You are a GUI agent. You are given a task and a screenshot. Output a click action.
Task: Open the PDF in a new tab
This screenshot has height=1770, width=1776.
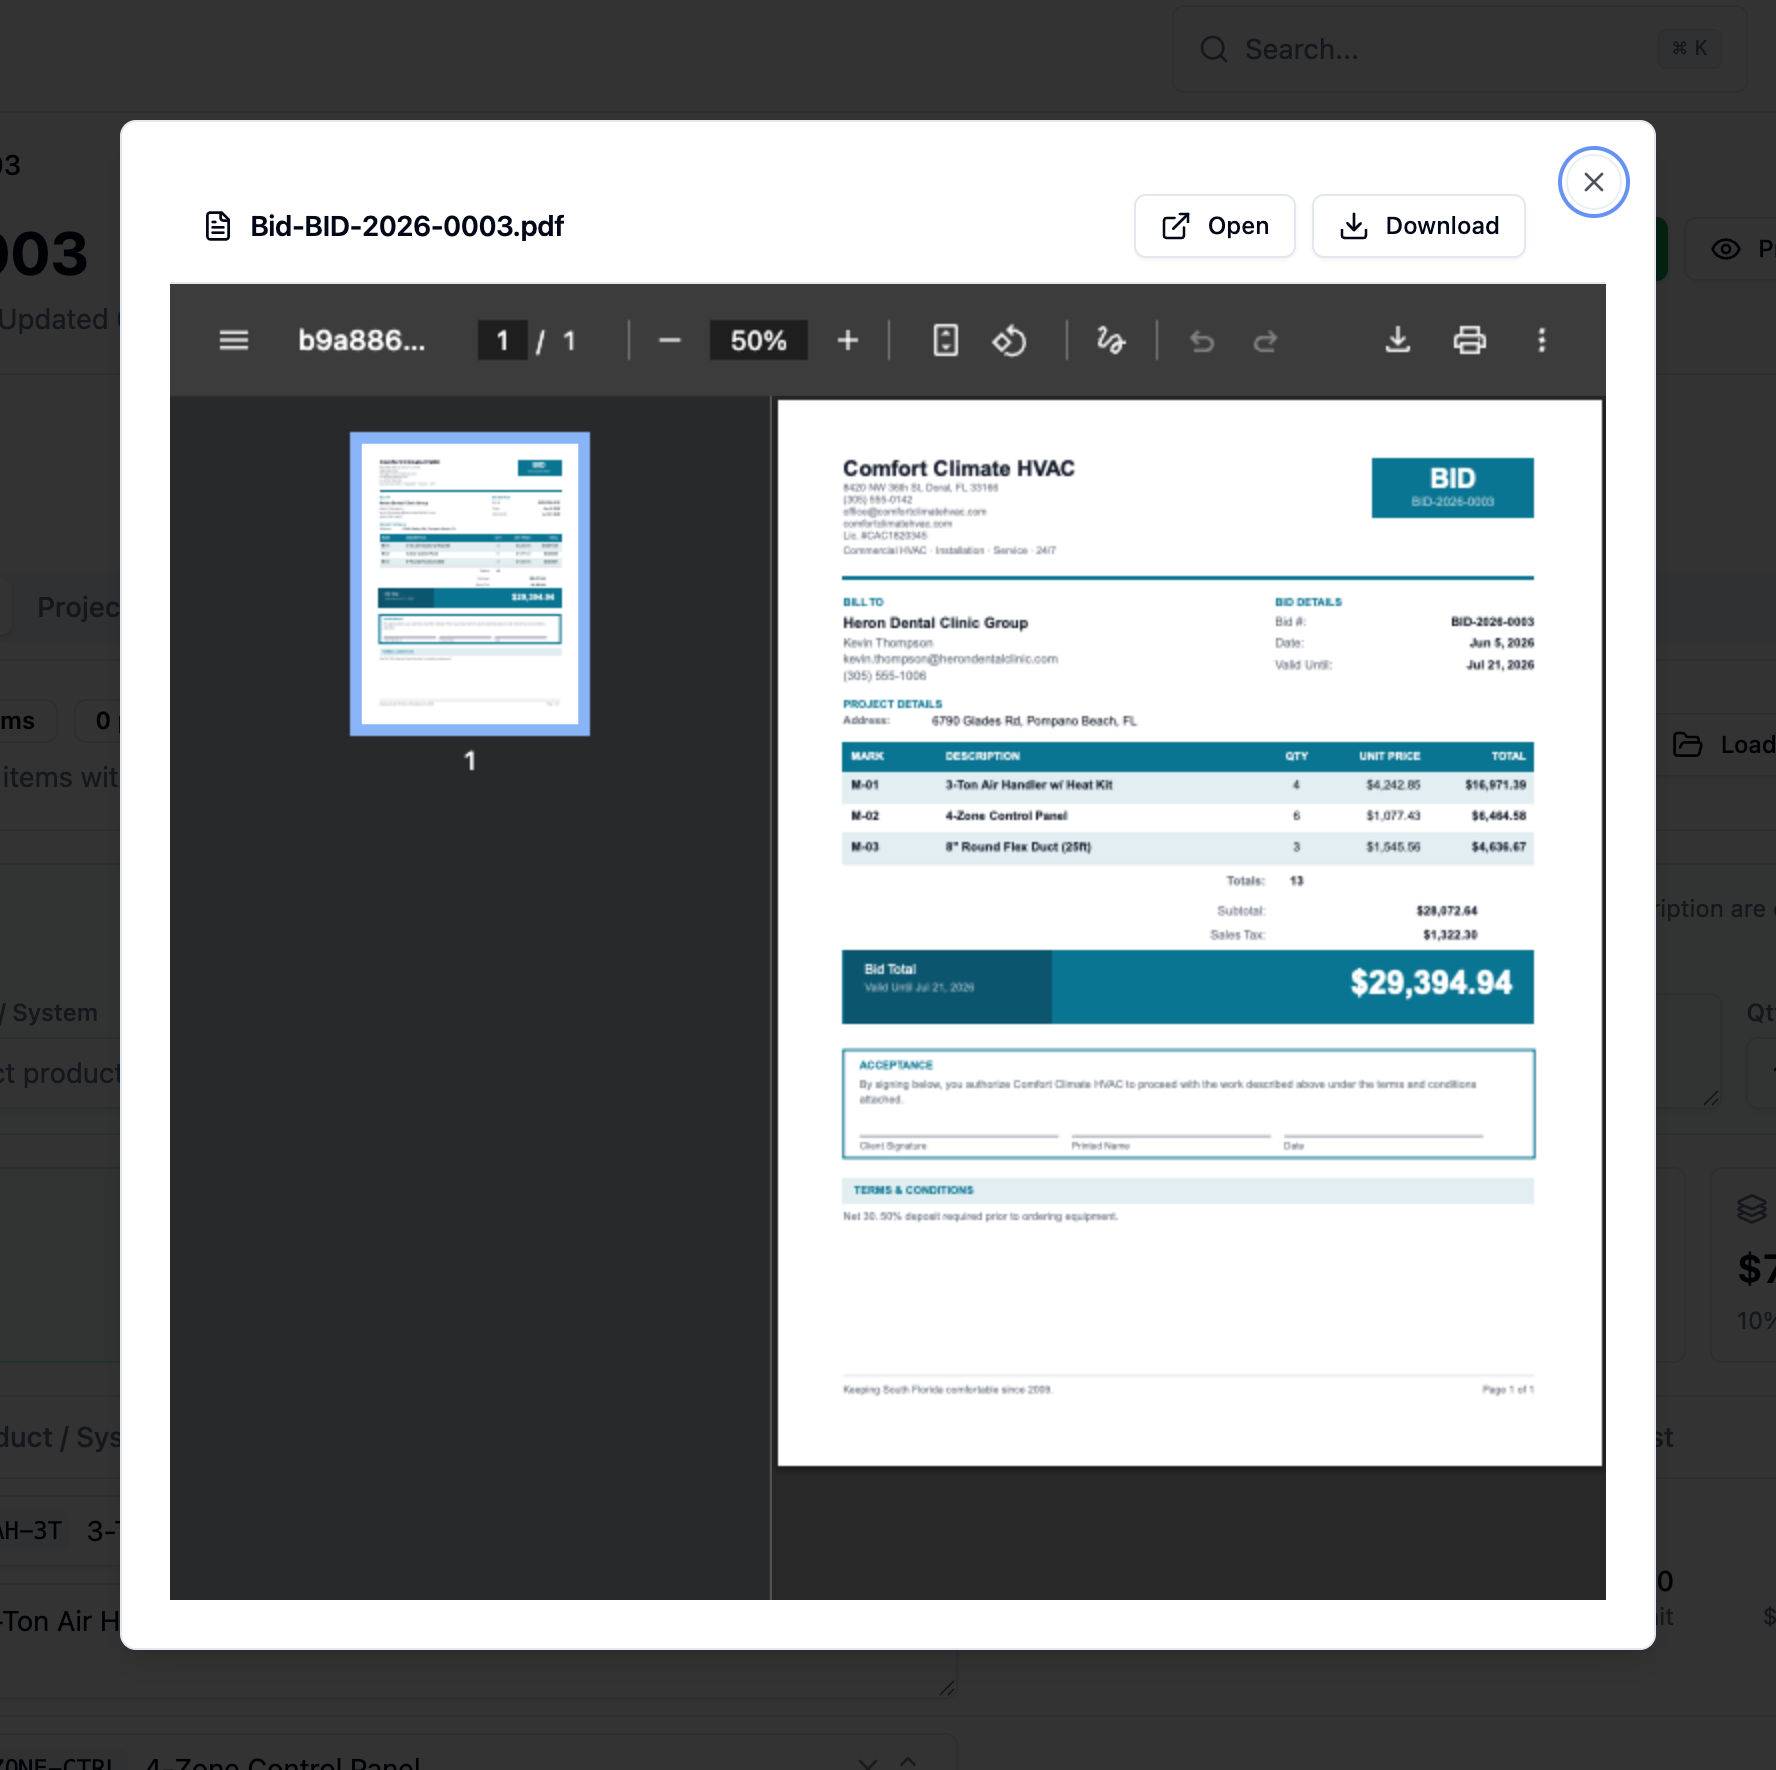pos(1214,226)
